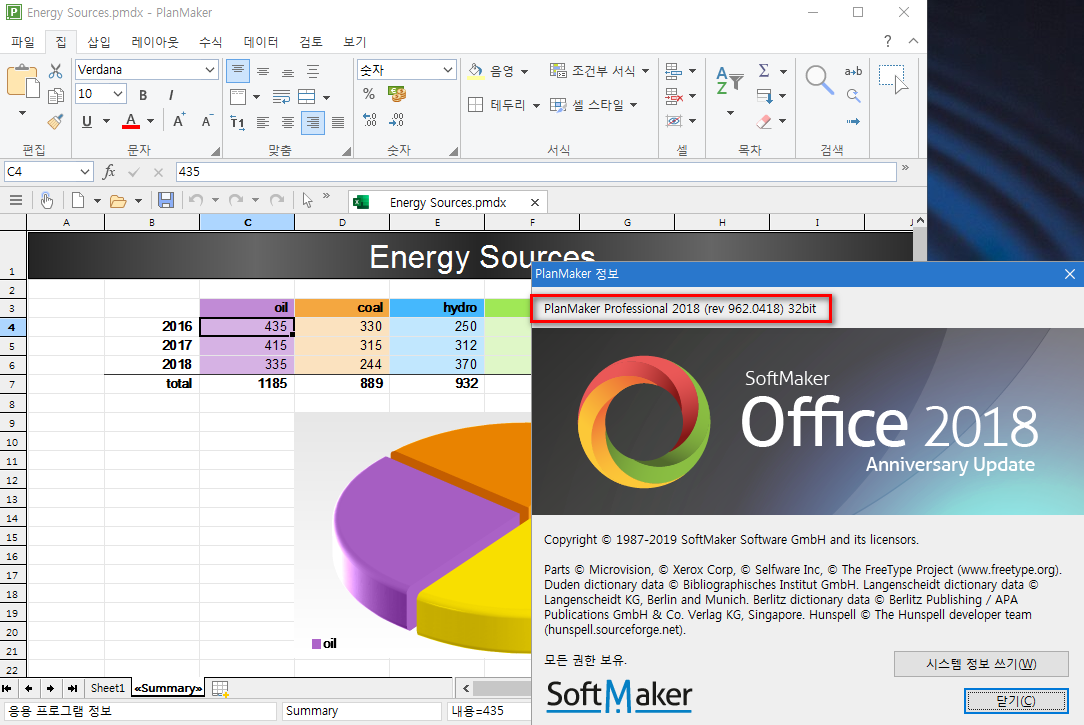Click the Select all dashed rectangle icon
The height and width of the screenshot is (725, 1084).
pos(893,78)
